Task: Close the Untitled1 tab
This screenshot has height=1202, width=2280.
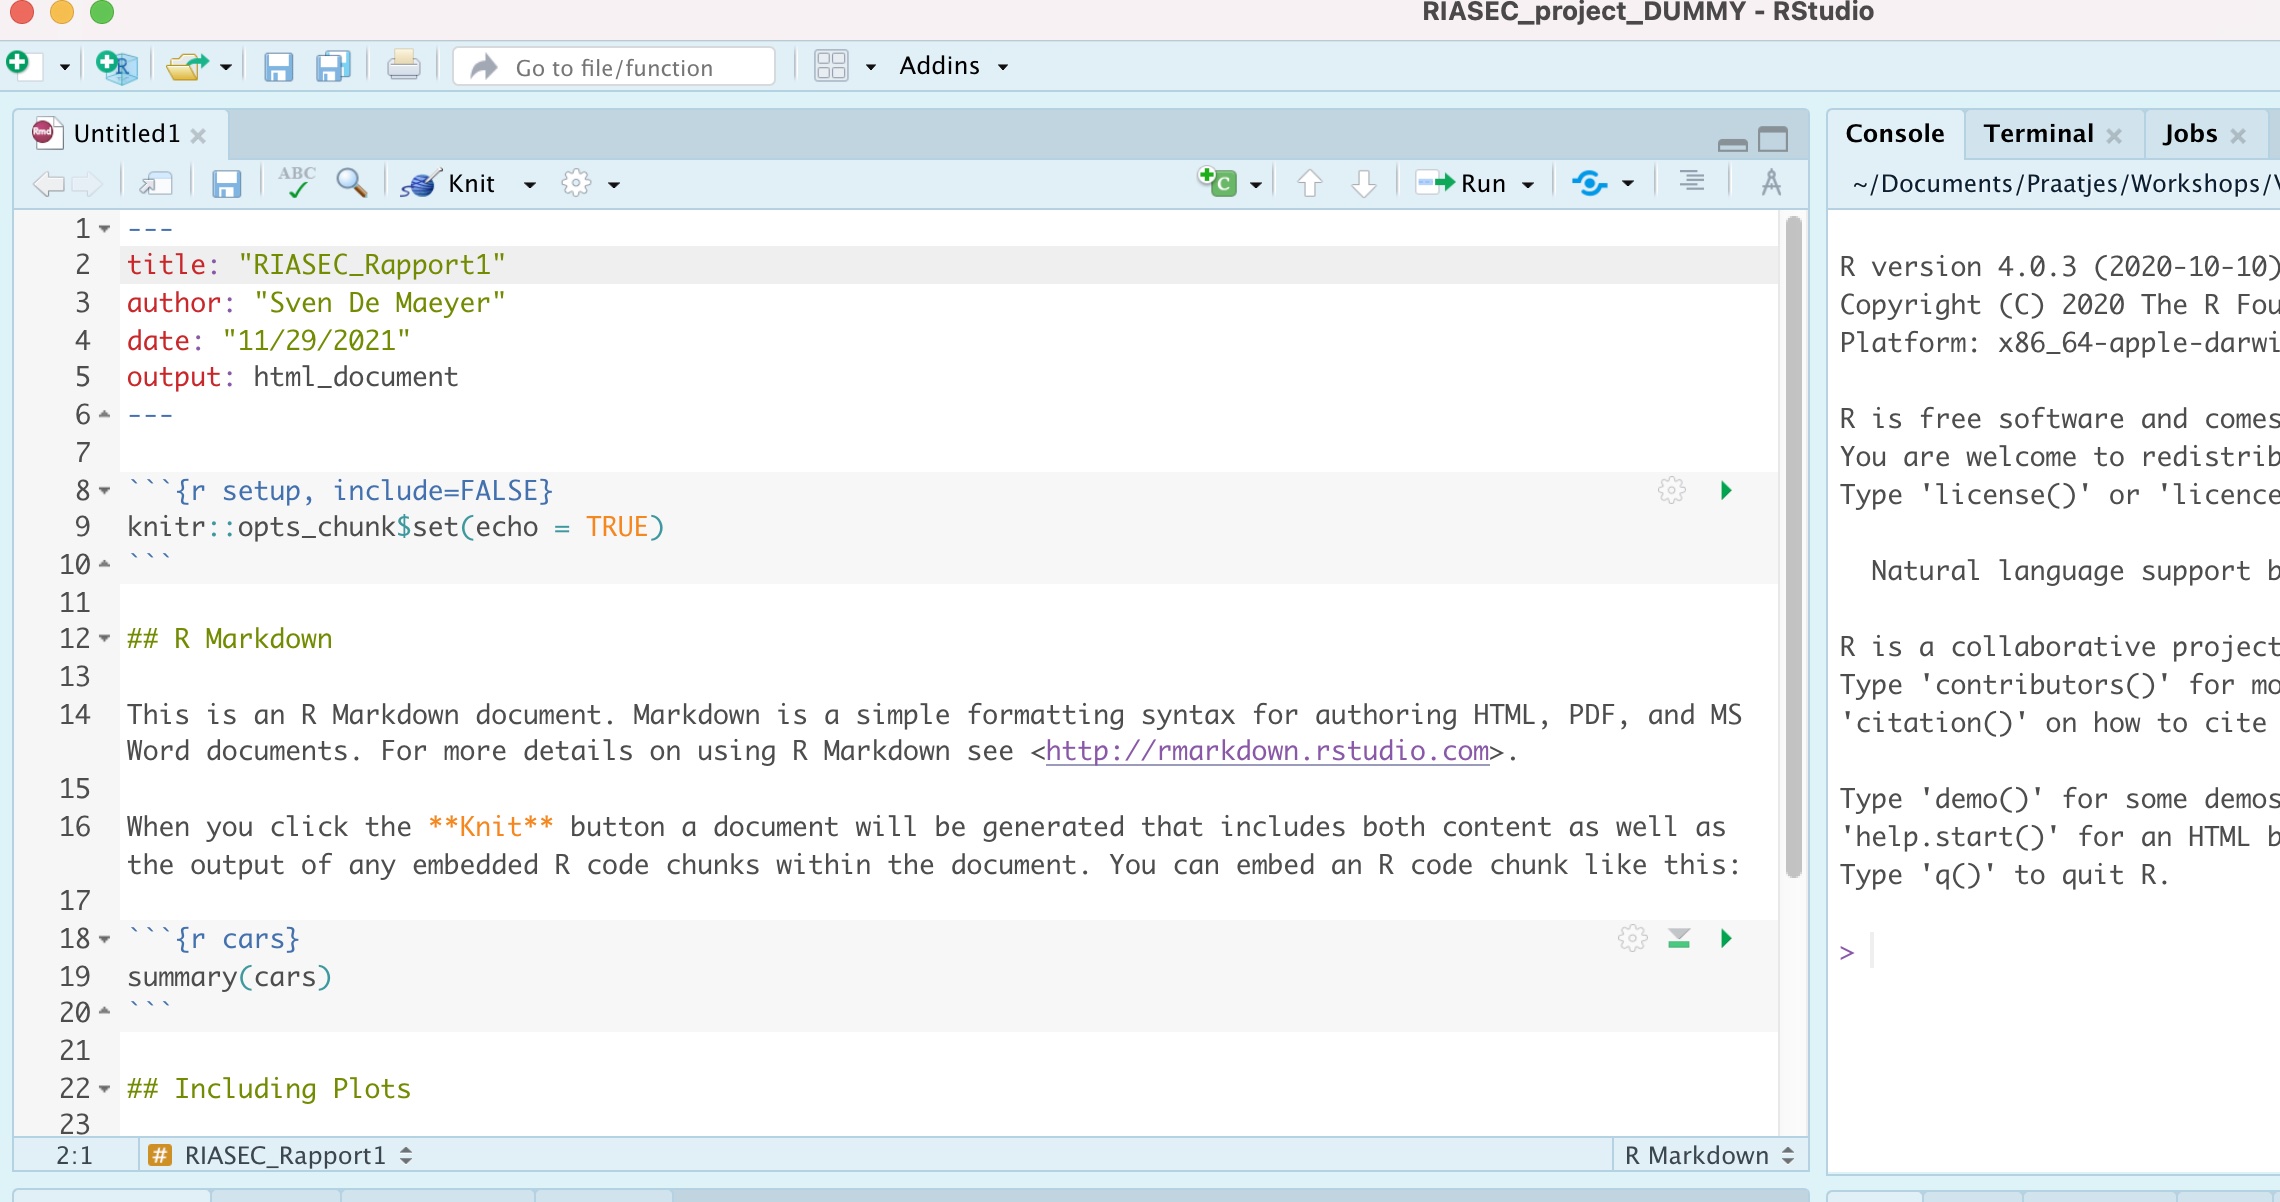Action: click(x=198, y=136)
